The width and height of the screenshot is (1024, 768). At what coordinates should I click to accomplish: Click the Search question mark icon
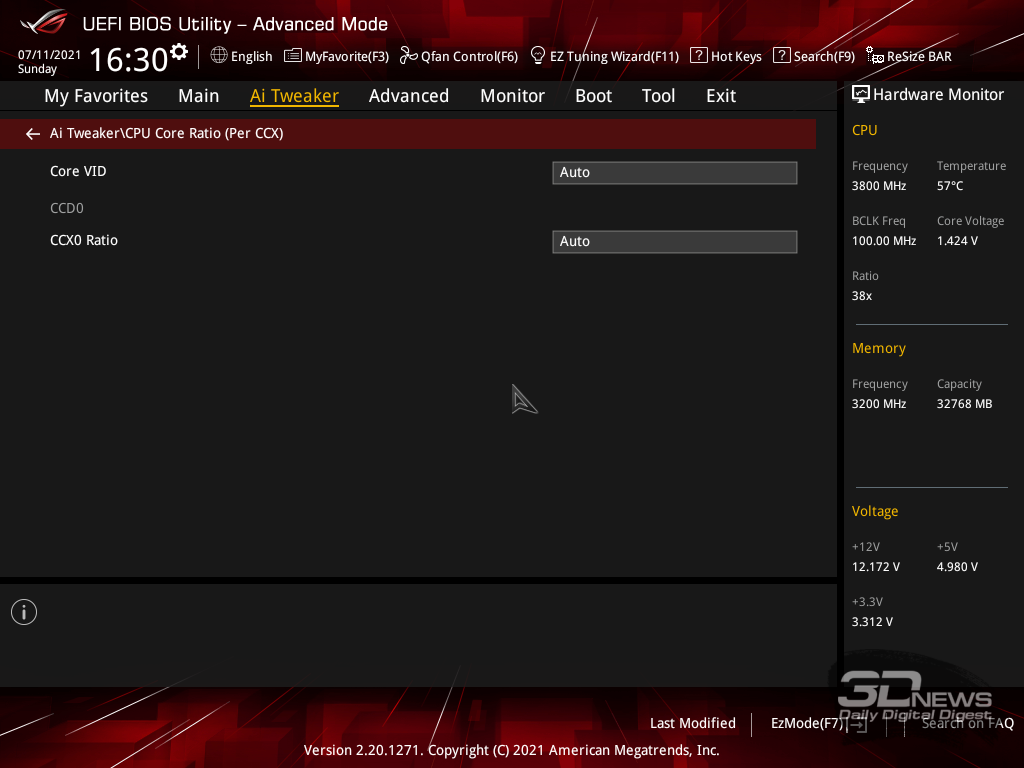782,56
